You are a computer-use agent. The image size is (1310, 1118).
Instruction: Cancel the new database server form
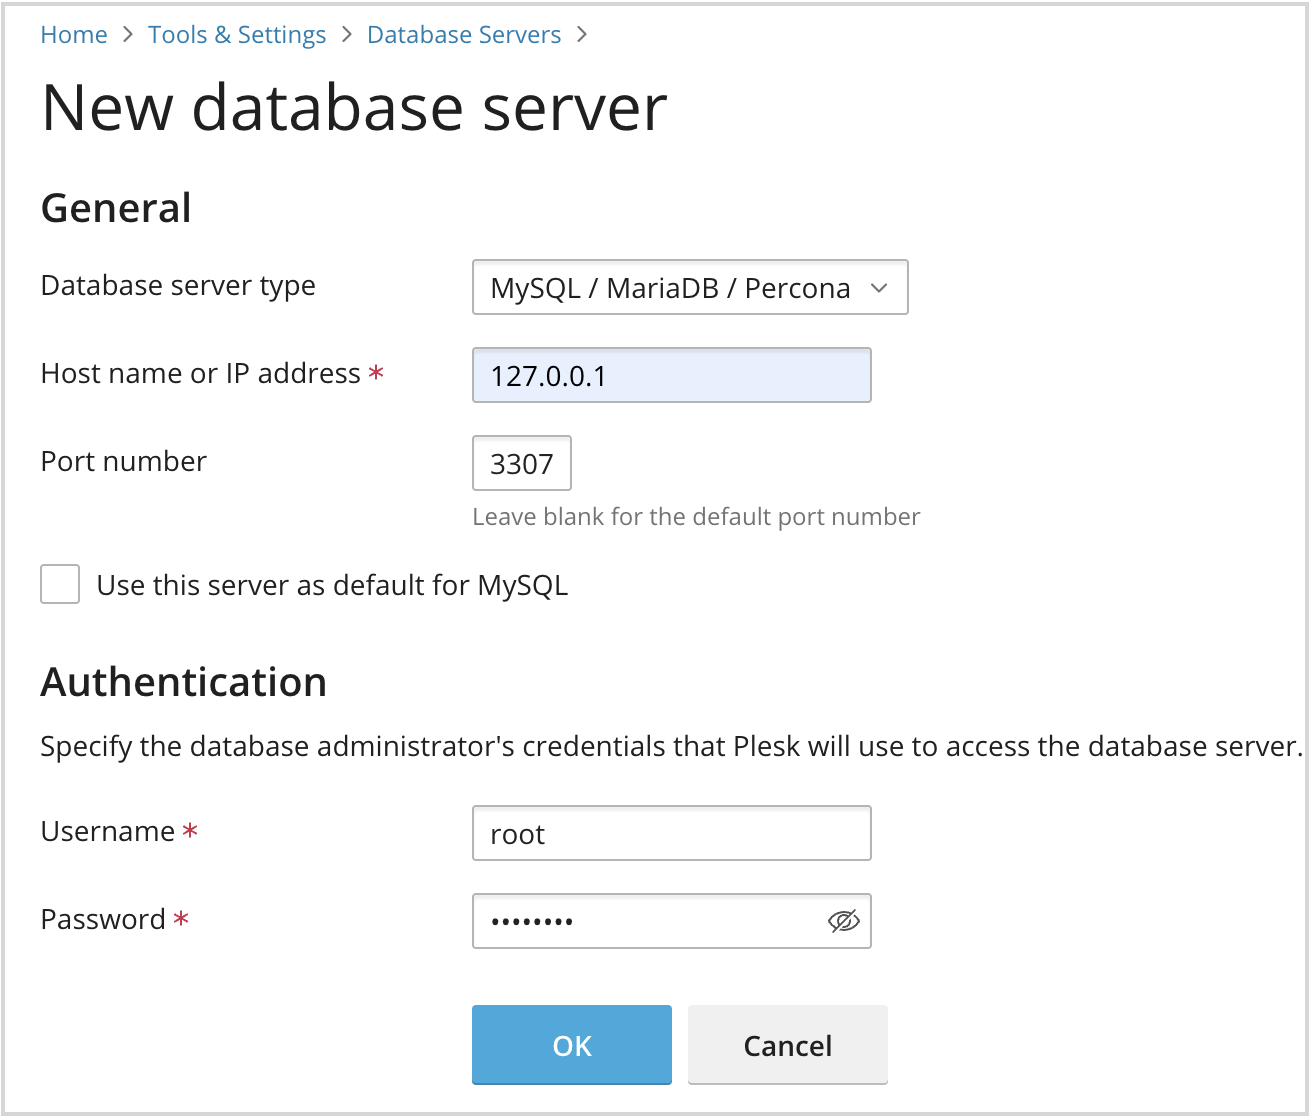tap(787, 1045)
